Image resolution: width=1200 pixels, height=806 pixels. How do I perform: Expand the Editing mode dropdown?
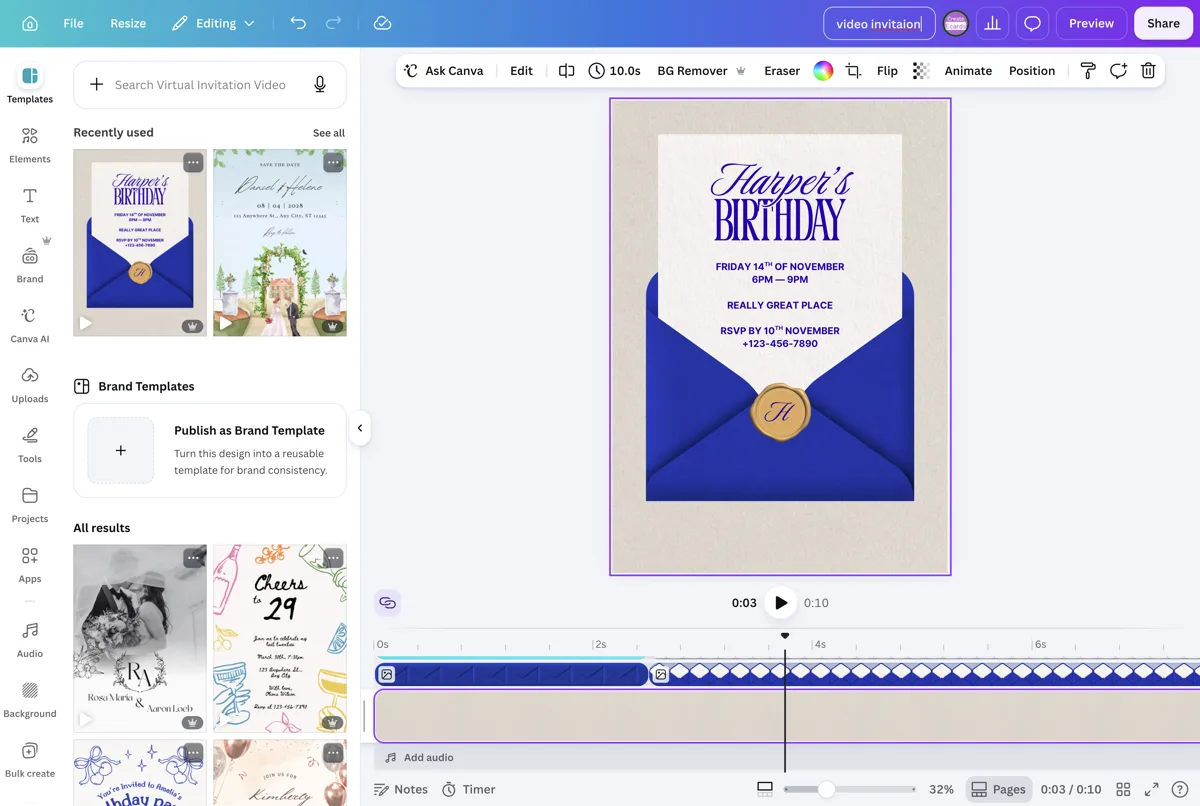(213, 23)
